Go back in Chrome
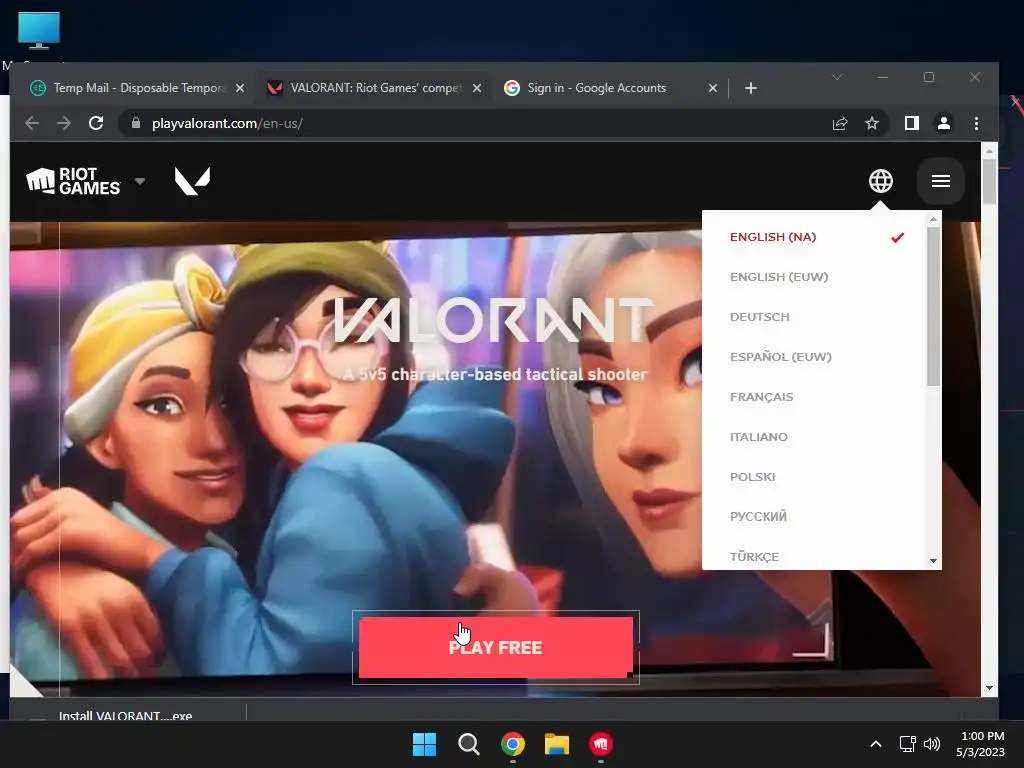The width and height of the screenshot is (1024, 768). (x=32, y=123)
